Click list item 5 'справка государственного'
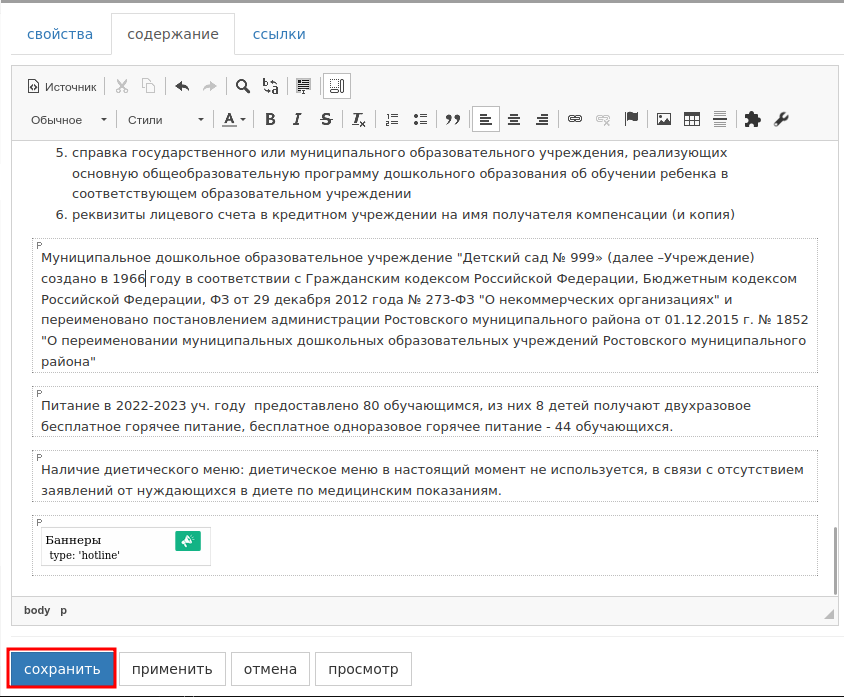Screen dimensions: 844x697 (x=400, y=173)
